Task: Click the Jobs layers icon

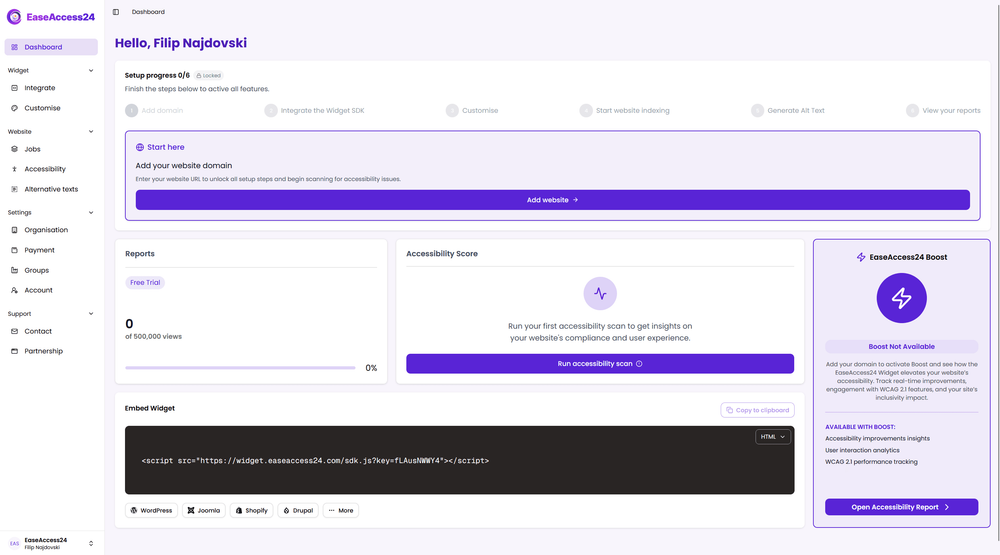Action: [x=15, y=149]
